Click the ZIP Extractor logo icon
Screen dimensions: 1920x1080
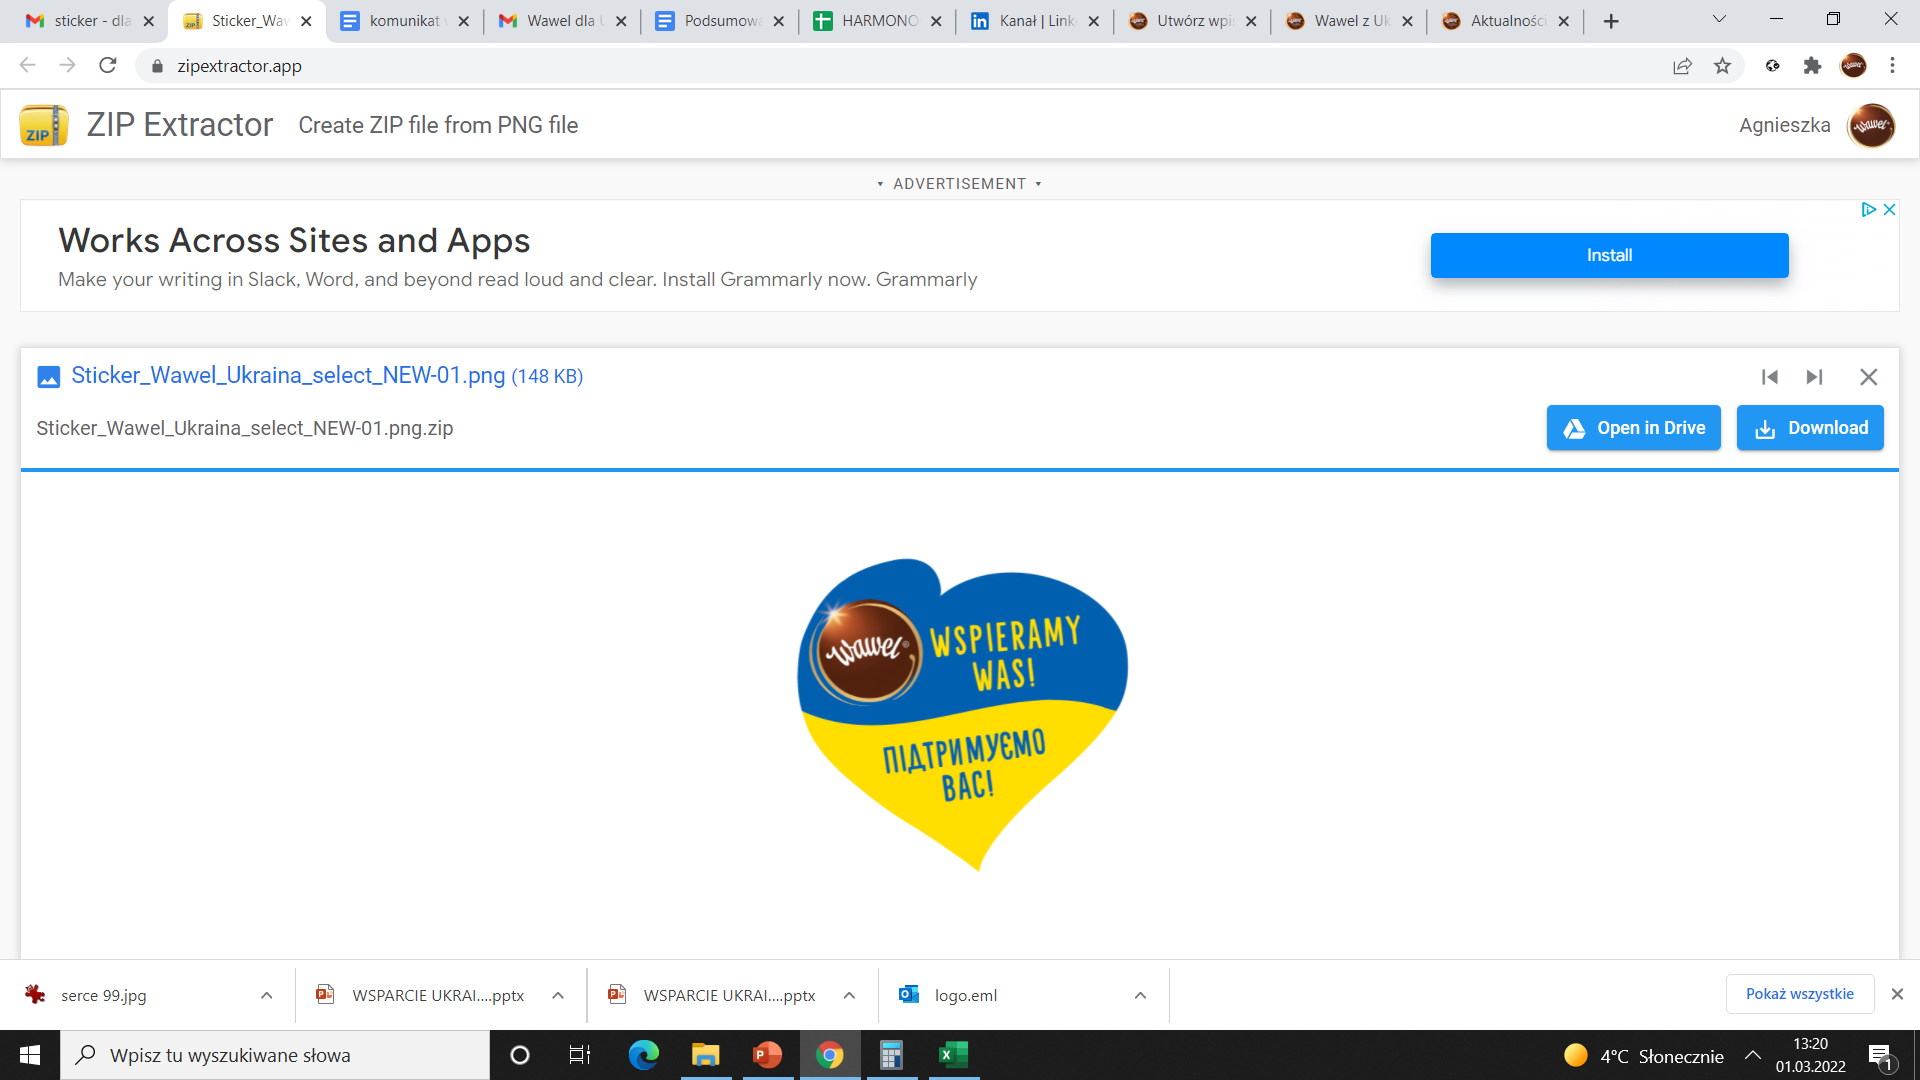(x=43, y=125)
